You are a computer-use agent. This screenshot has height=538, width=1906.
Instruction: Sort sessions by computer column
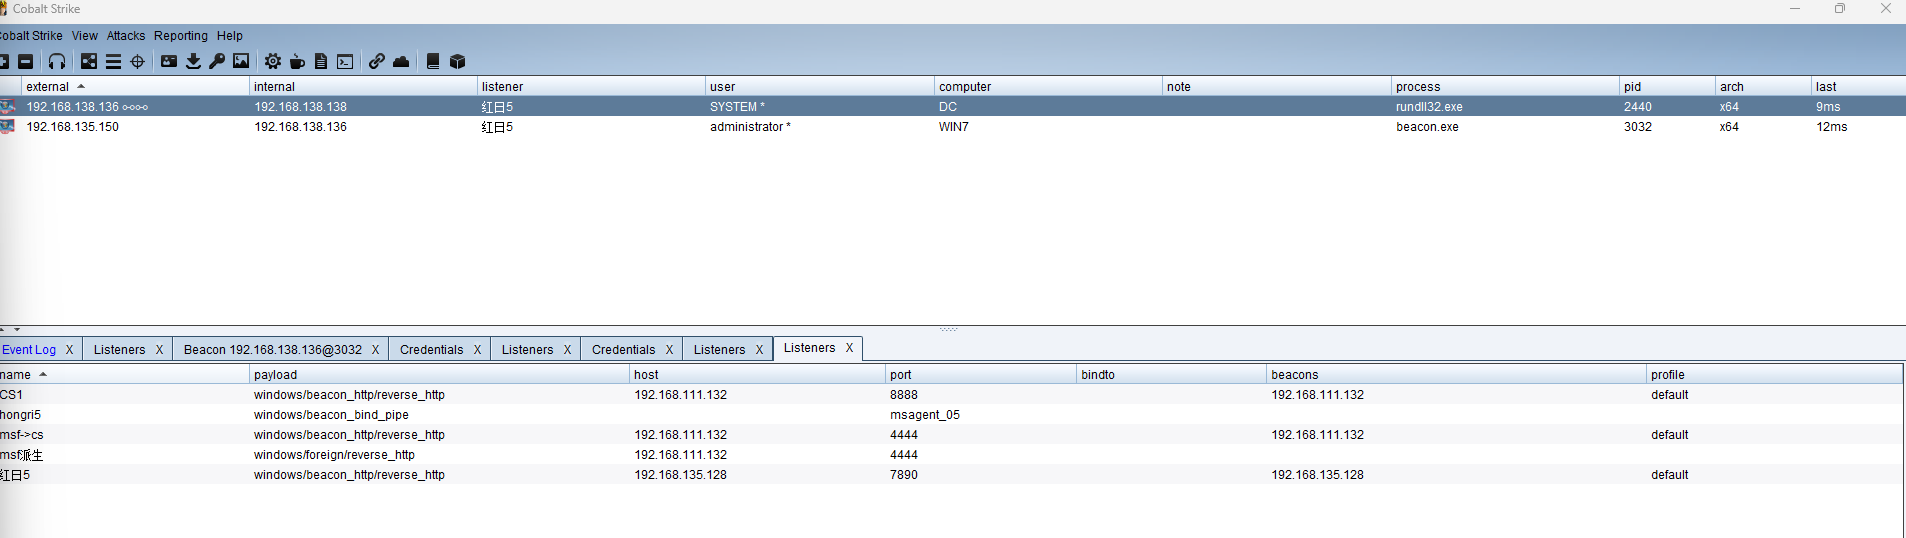pos(1049,87)
